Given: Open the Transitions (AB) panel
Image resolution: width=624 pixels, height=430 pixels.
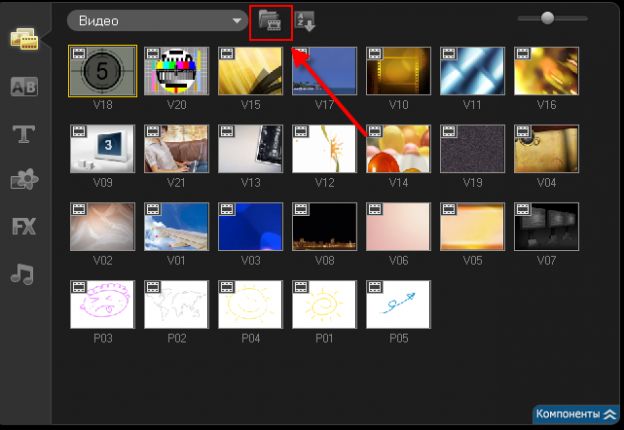Looking at the screenshot, I should pyautogui.click(x=24, y=87).
